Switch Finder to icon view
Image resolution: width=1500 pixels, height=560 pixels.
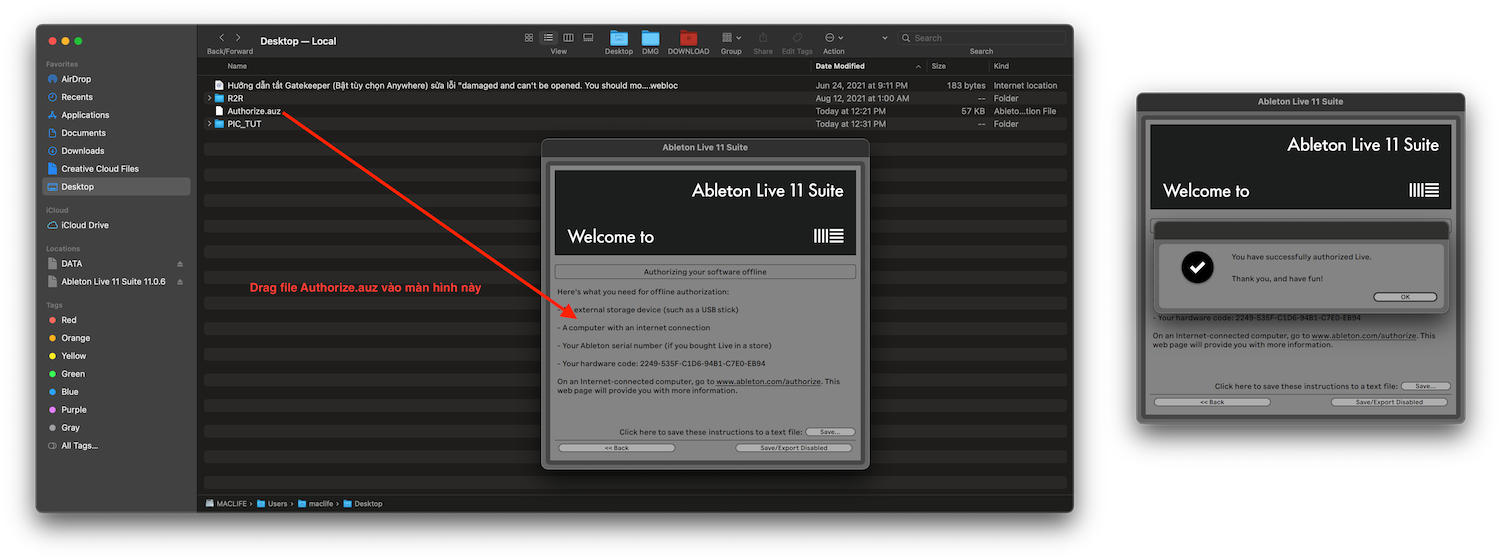[529, 38]
